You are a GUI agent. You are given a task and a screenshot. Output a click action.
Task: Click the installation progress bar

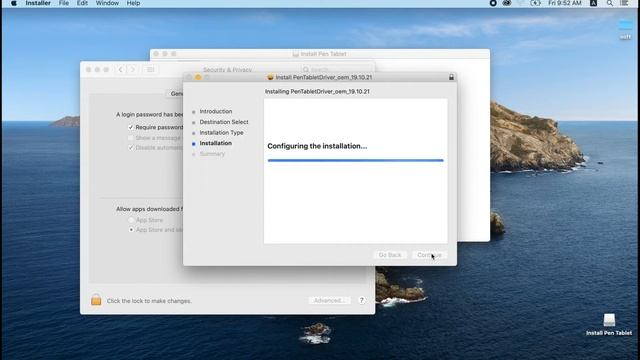(356, 160)
